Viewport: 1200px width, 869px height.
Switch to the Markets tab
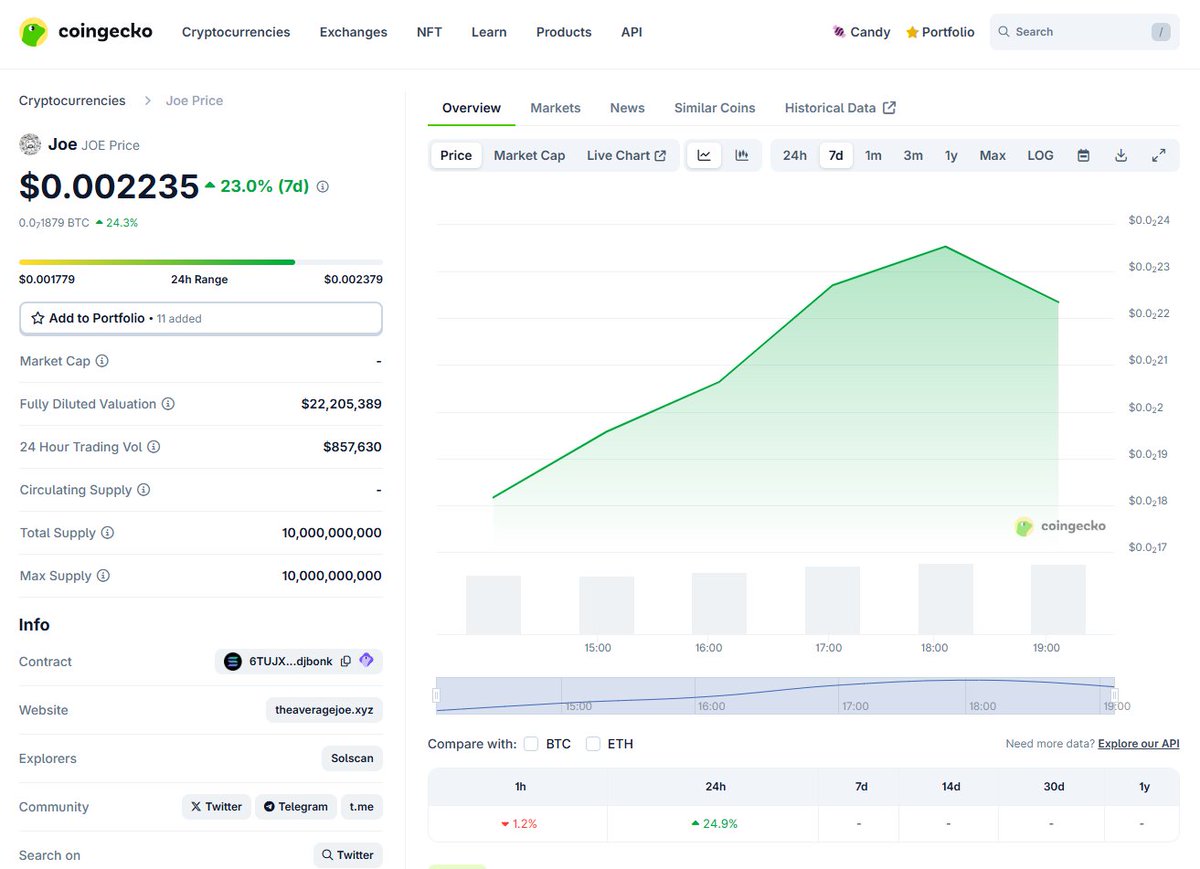555,108
